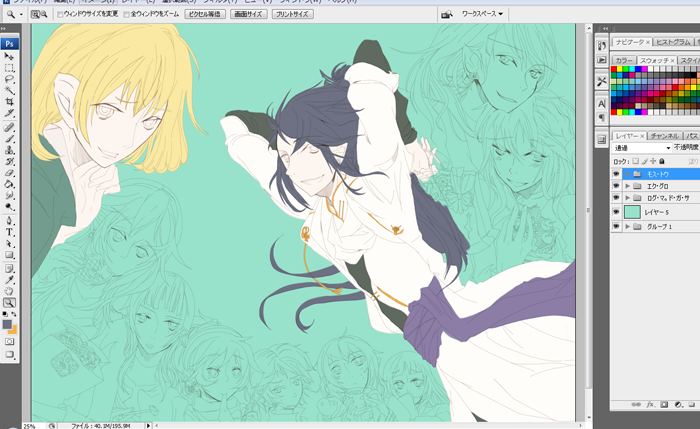Hide the グループ 1 group

(x=617, y=227)
